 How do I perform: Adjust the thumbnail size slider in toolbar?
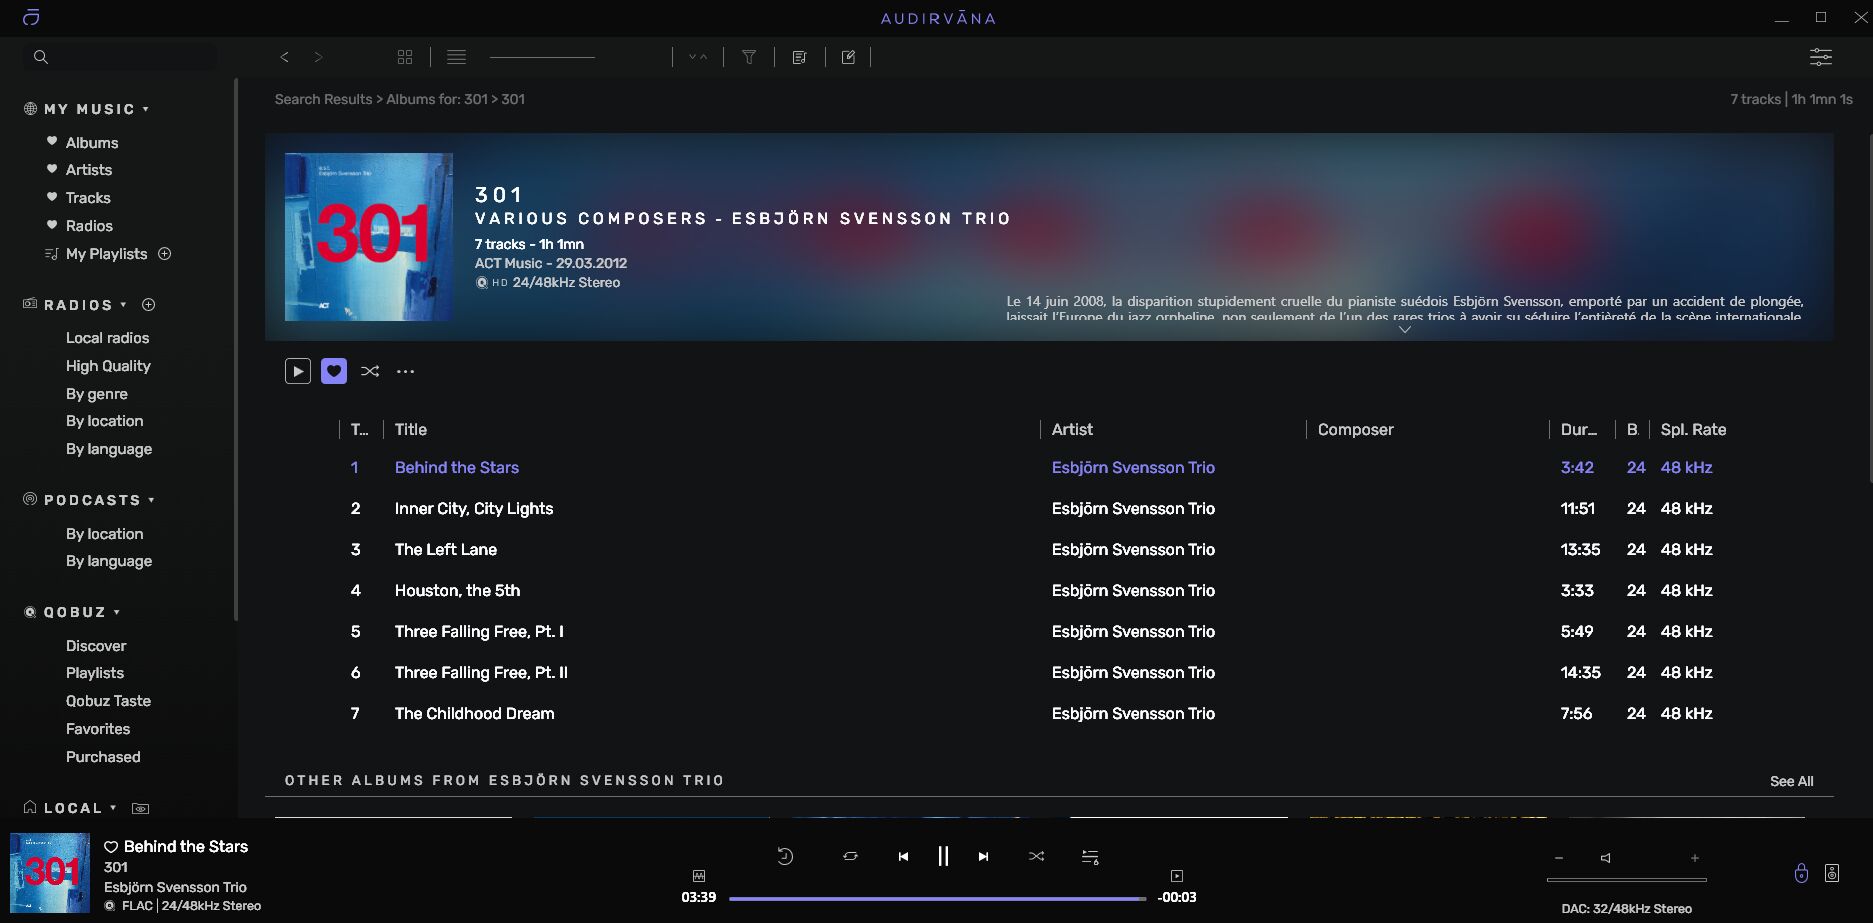[542, 57]
